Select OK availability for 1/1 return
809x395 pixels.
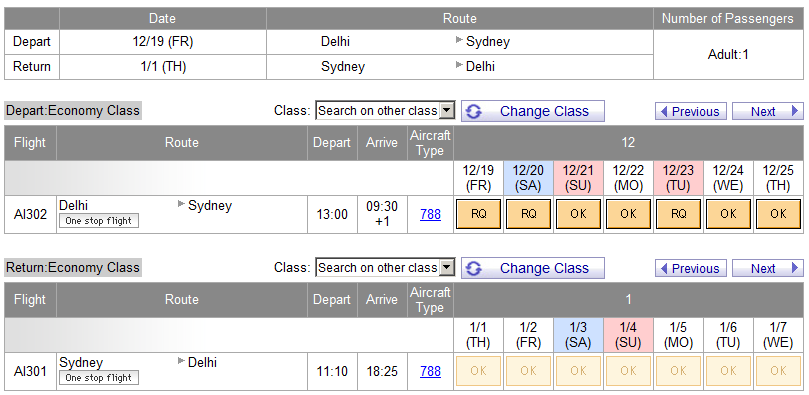click(478, 371)
